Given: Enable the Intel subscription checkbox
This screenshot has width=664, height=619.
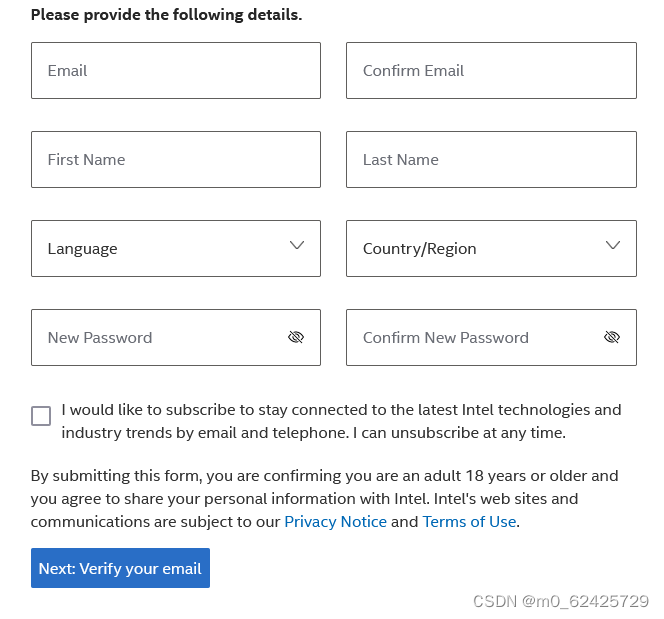Looking at the screenshot, I should click(x=41, y=416).
